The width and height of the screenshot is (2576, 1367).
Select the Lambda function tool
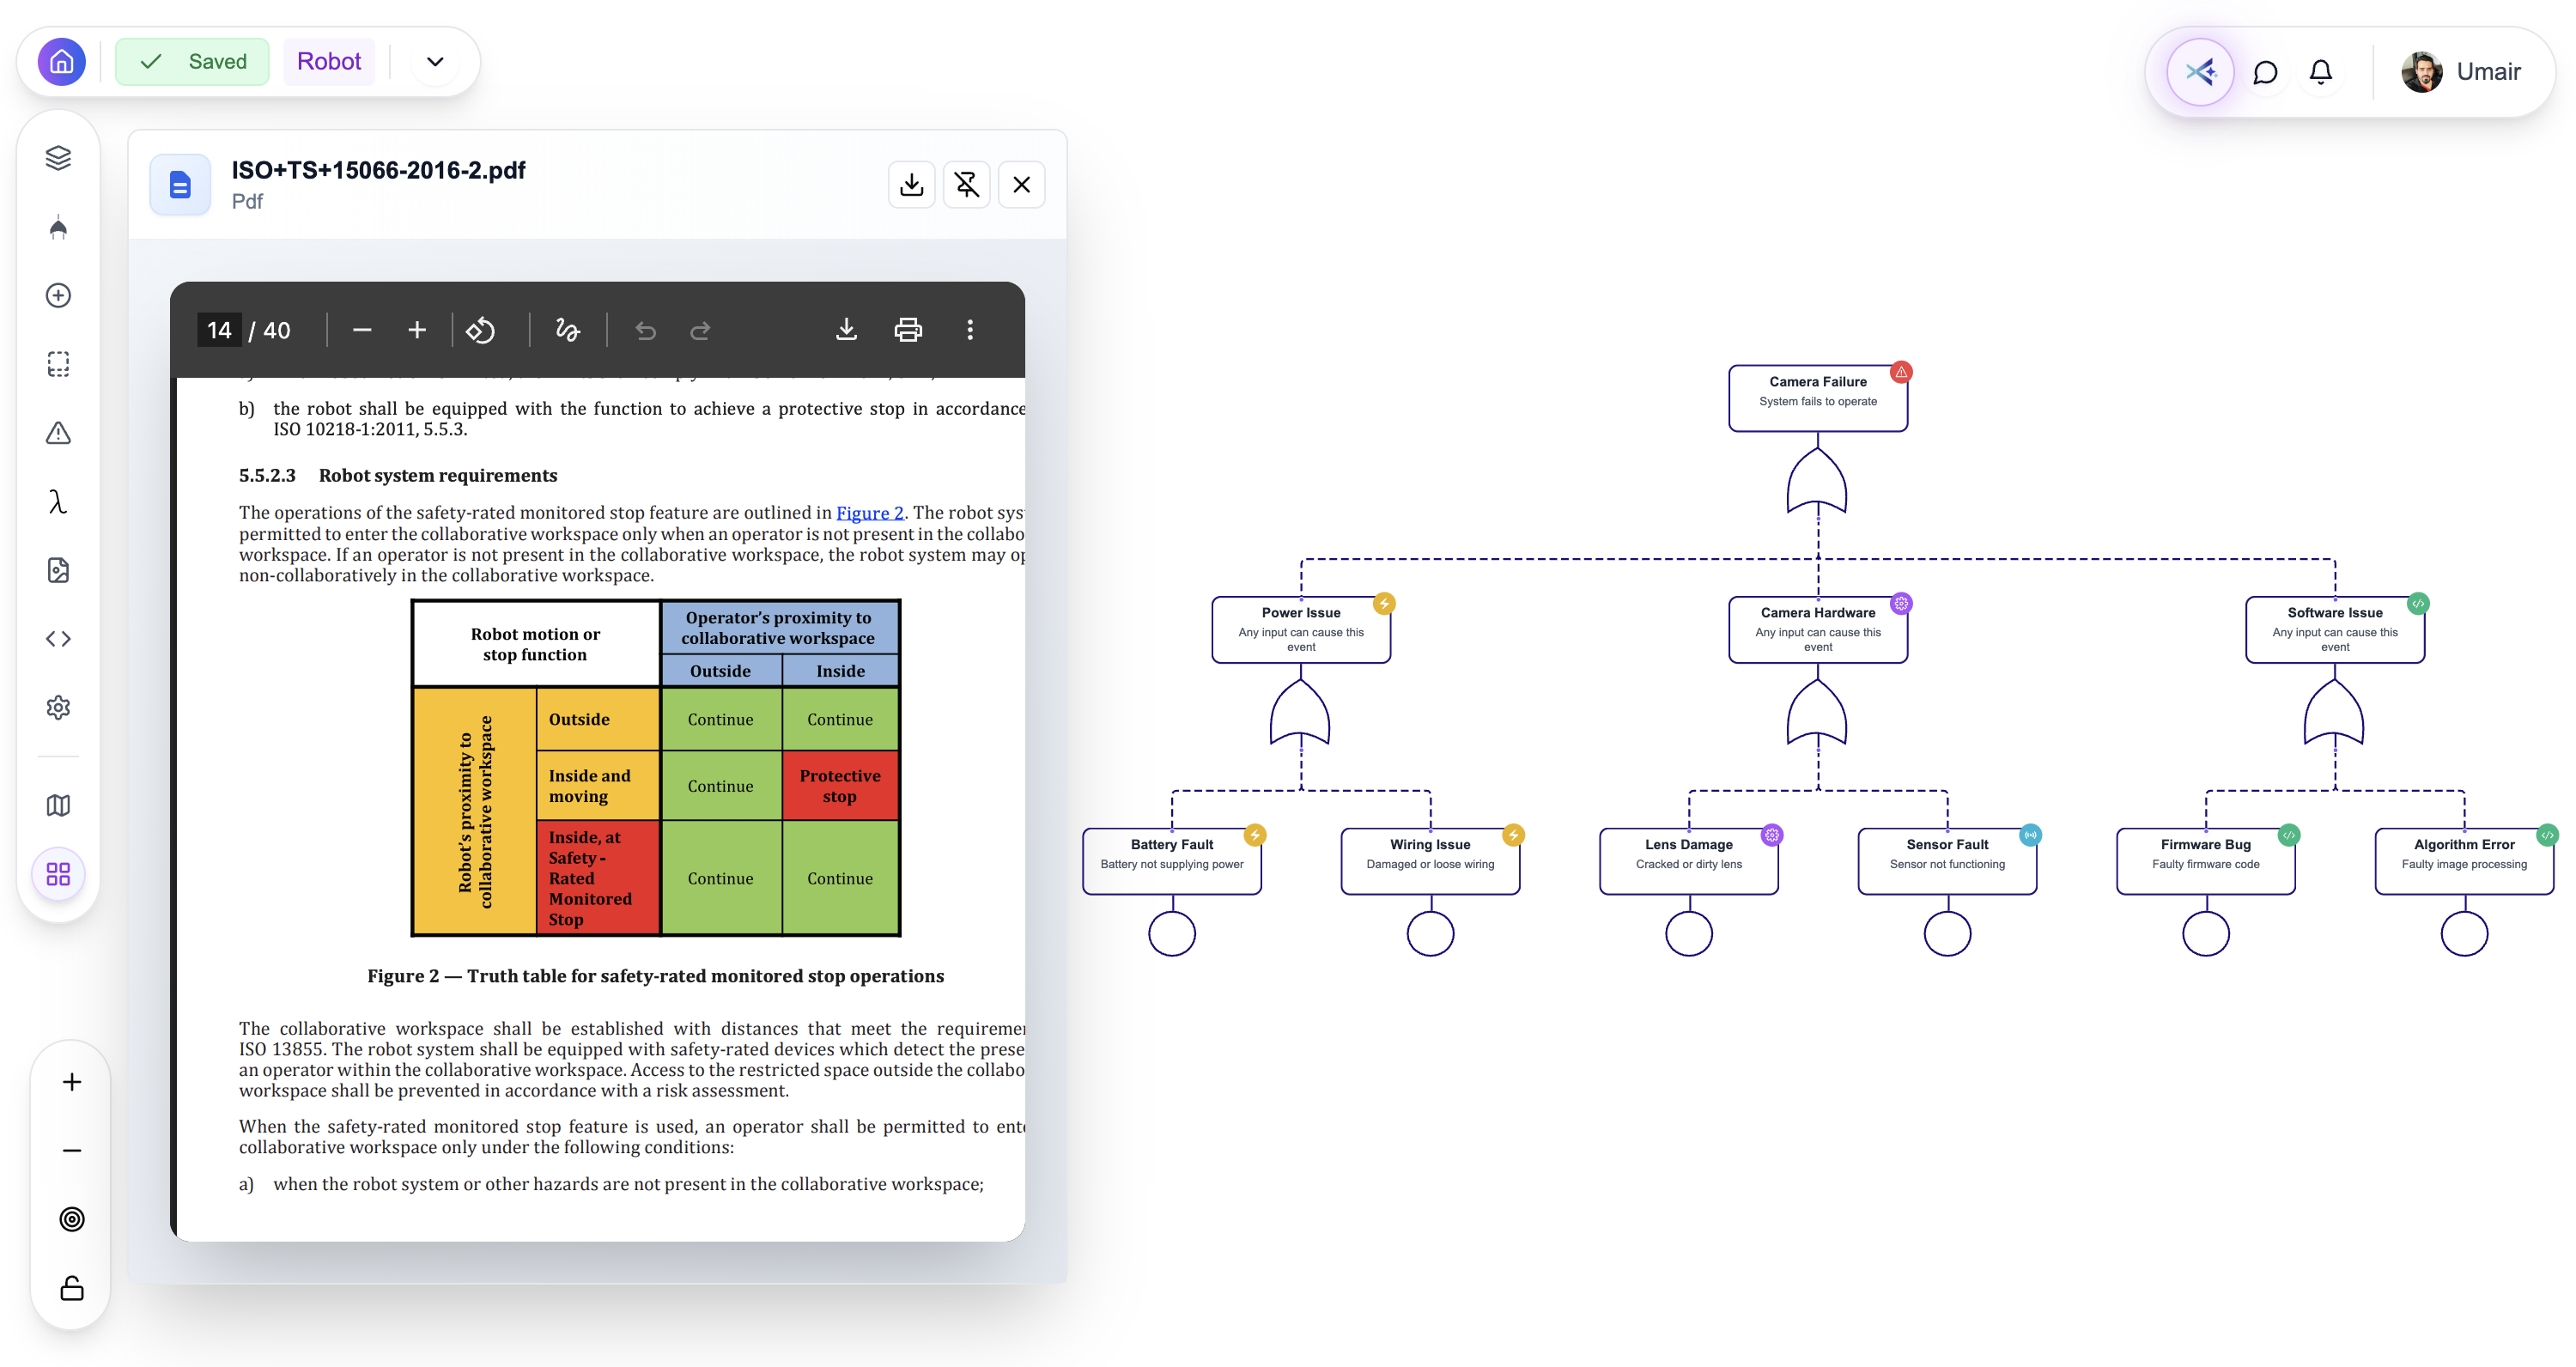click(58, 503)
